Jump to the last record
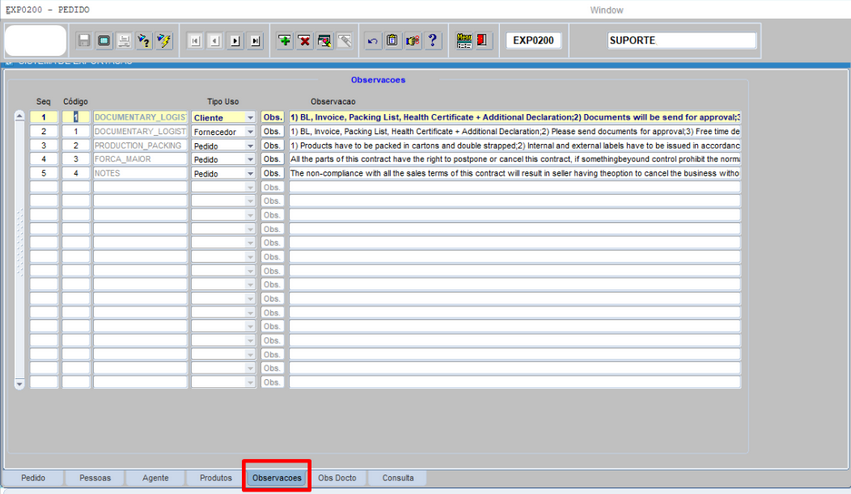851x494 pixels. (x=256, y=41)
